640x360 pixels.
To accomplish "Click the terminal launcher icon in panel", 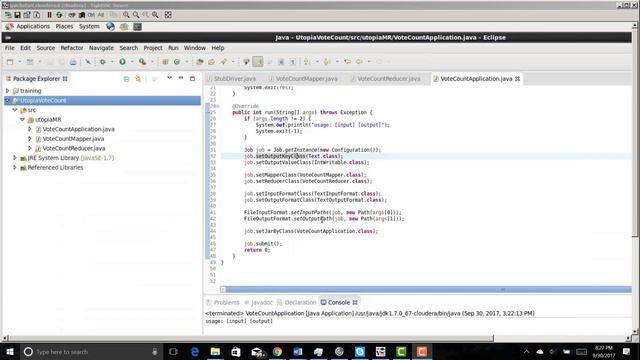I will [x=138, y=27].
